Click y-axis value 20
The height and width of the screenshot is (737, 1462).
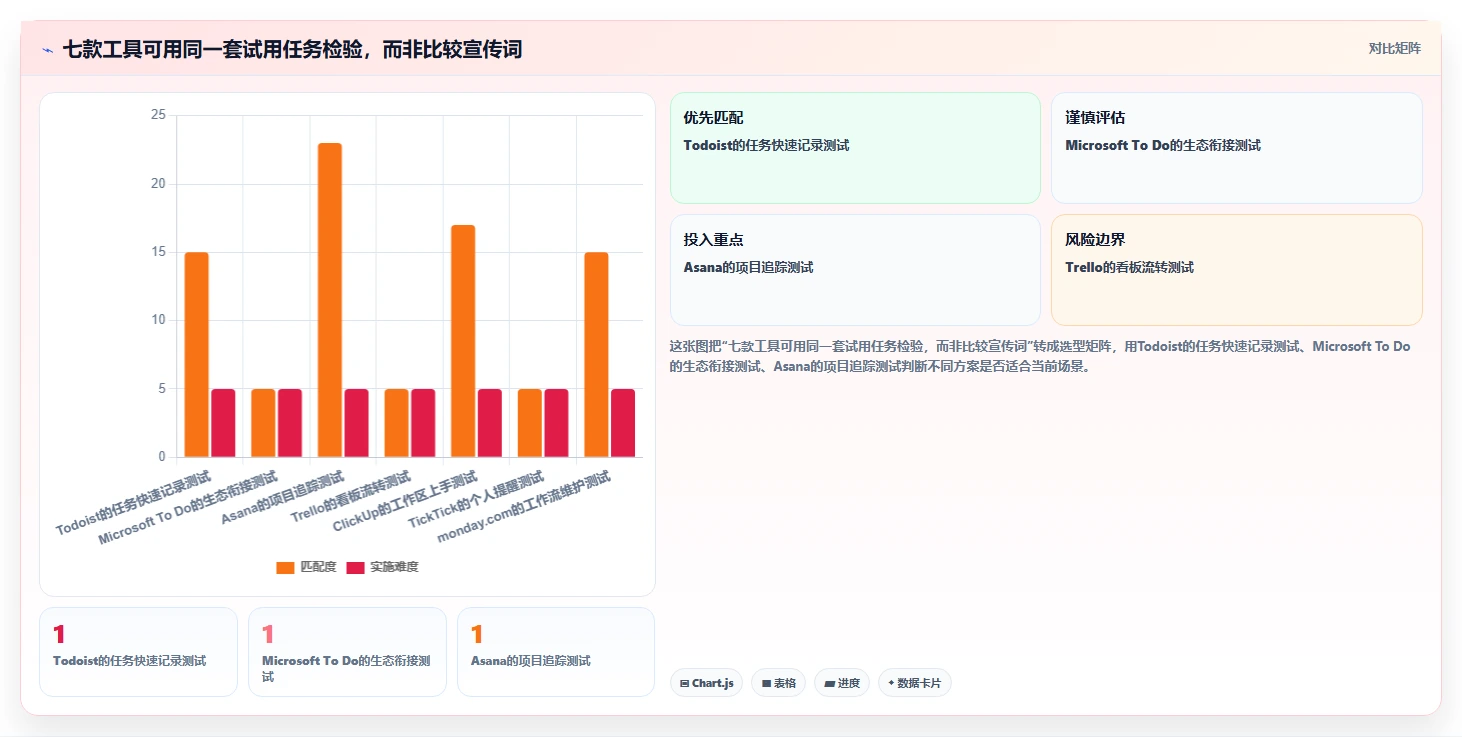[158, 184]
